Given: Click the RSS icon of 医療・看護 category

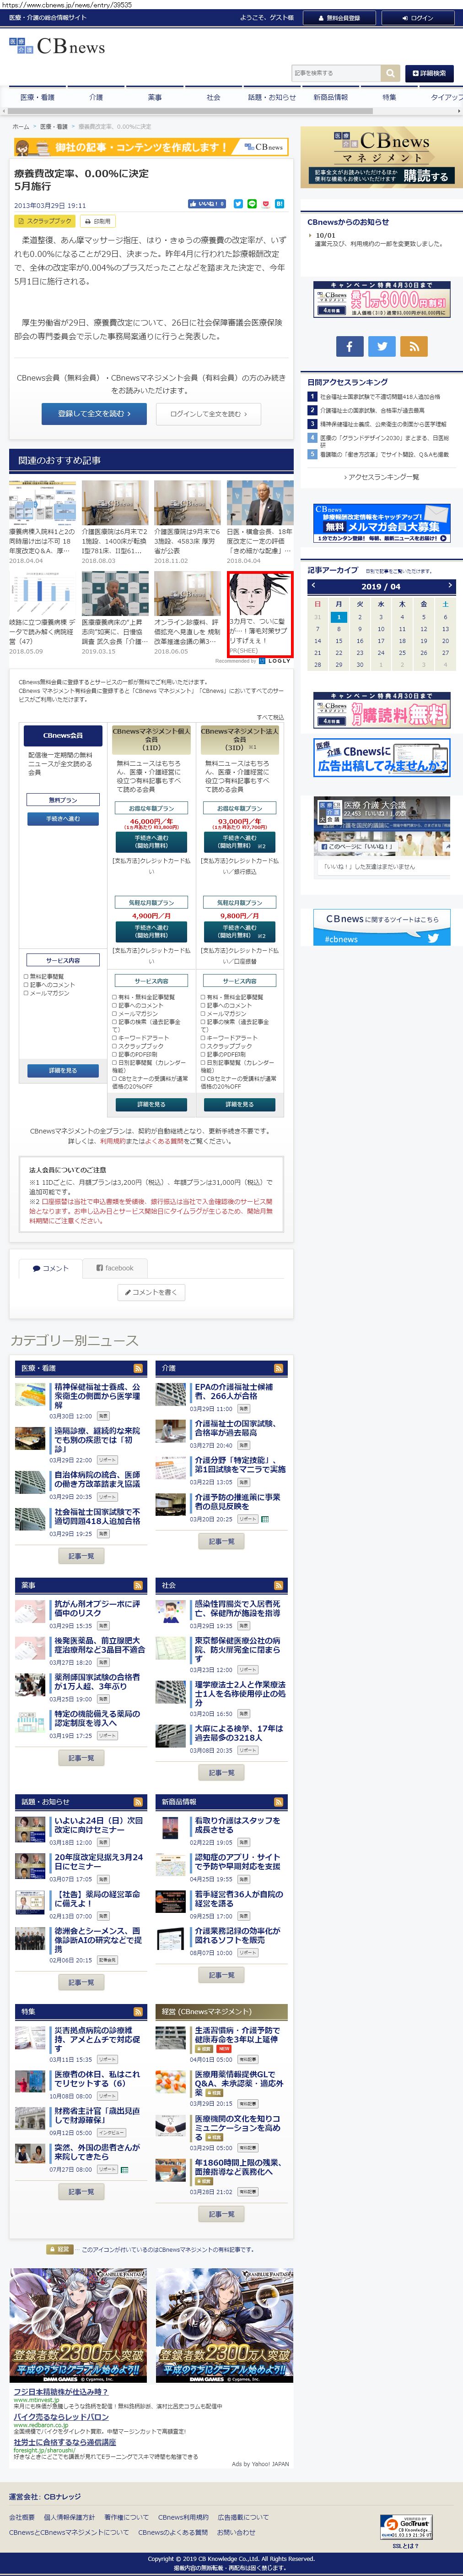Looking at the screenshot, I should (x=138, y=1367).
